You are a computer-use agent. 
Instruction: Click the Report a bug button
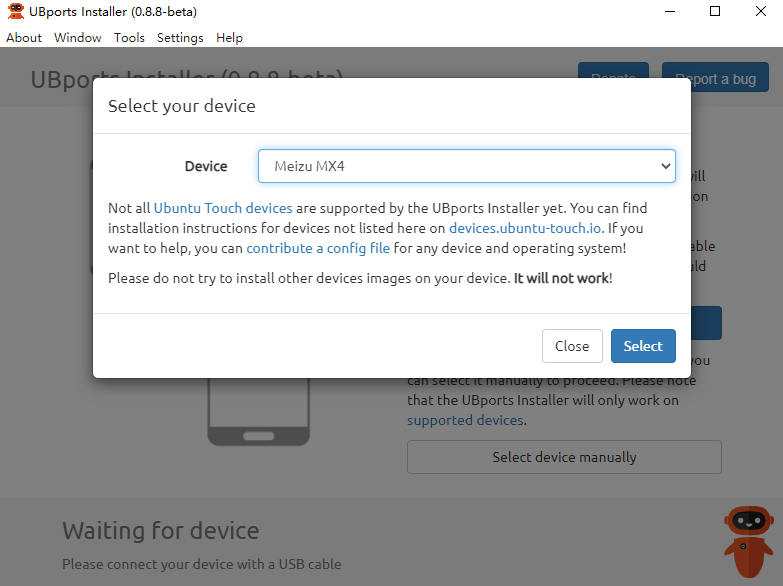point(715,77)
